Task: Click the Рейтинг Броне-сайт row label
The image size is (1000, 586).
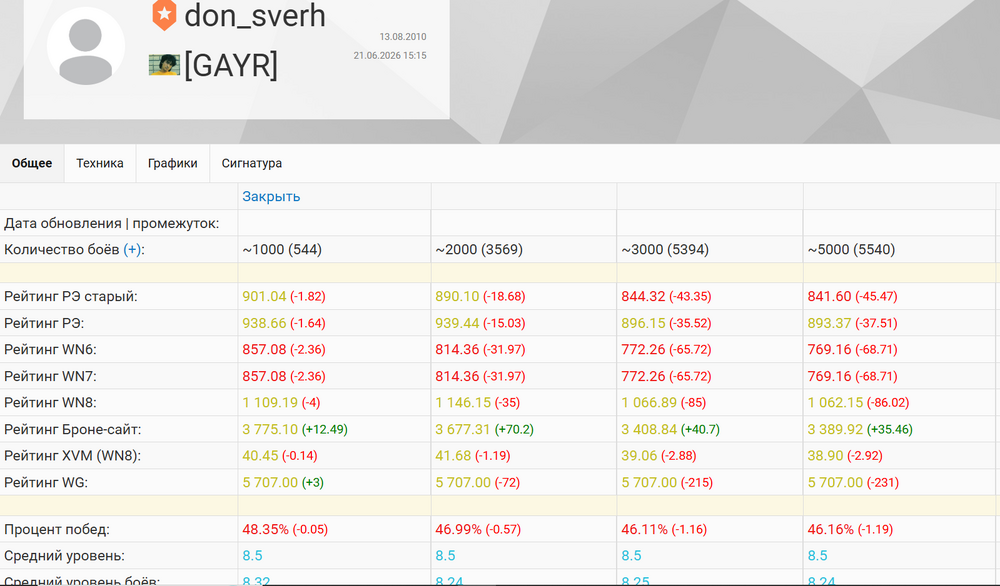Action: 73,430
